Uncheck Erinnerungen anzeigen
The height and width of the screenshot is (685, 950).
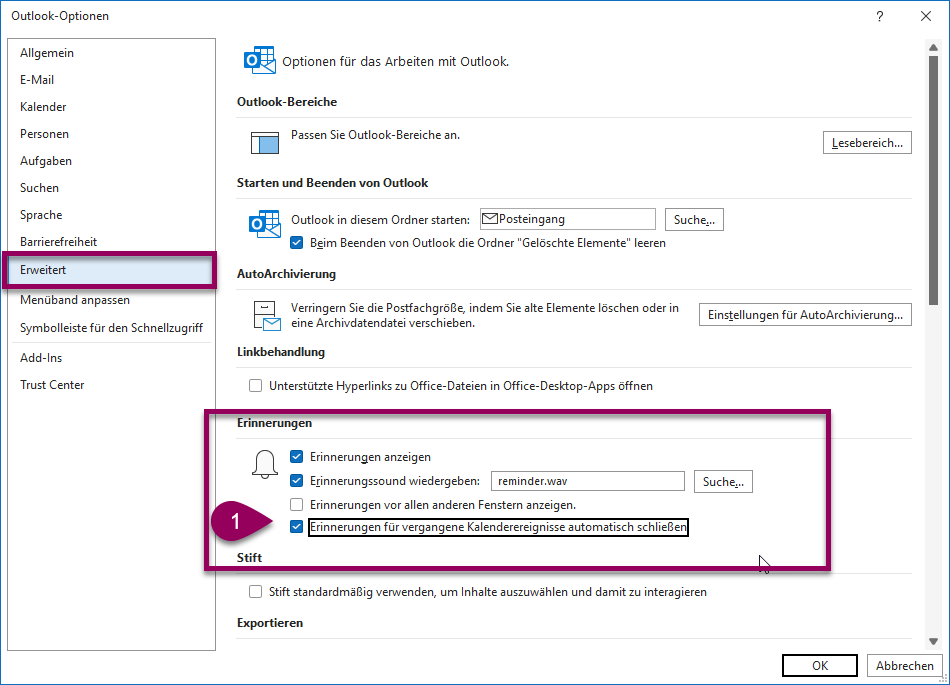pos(296,457)
